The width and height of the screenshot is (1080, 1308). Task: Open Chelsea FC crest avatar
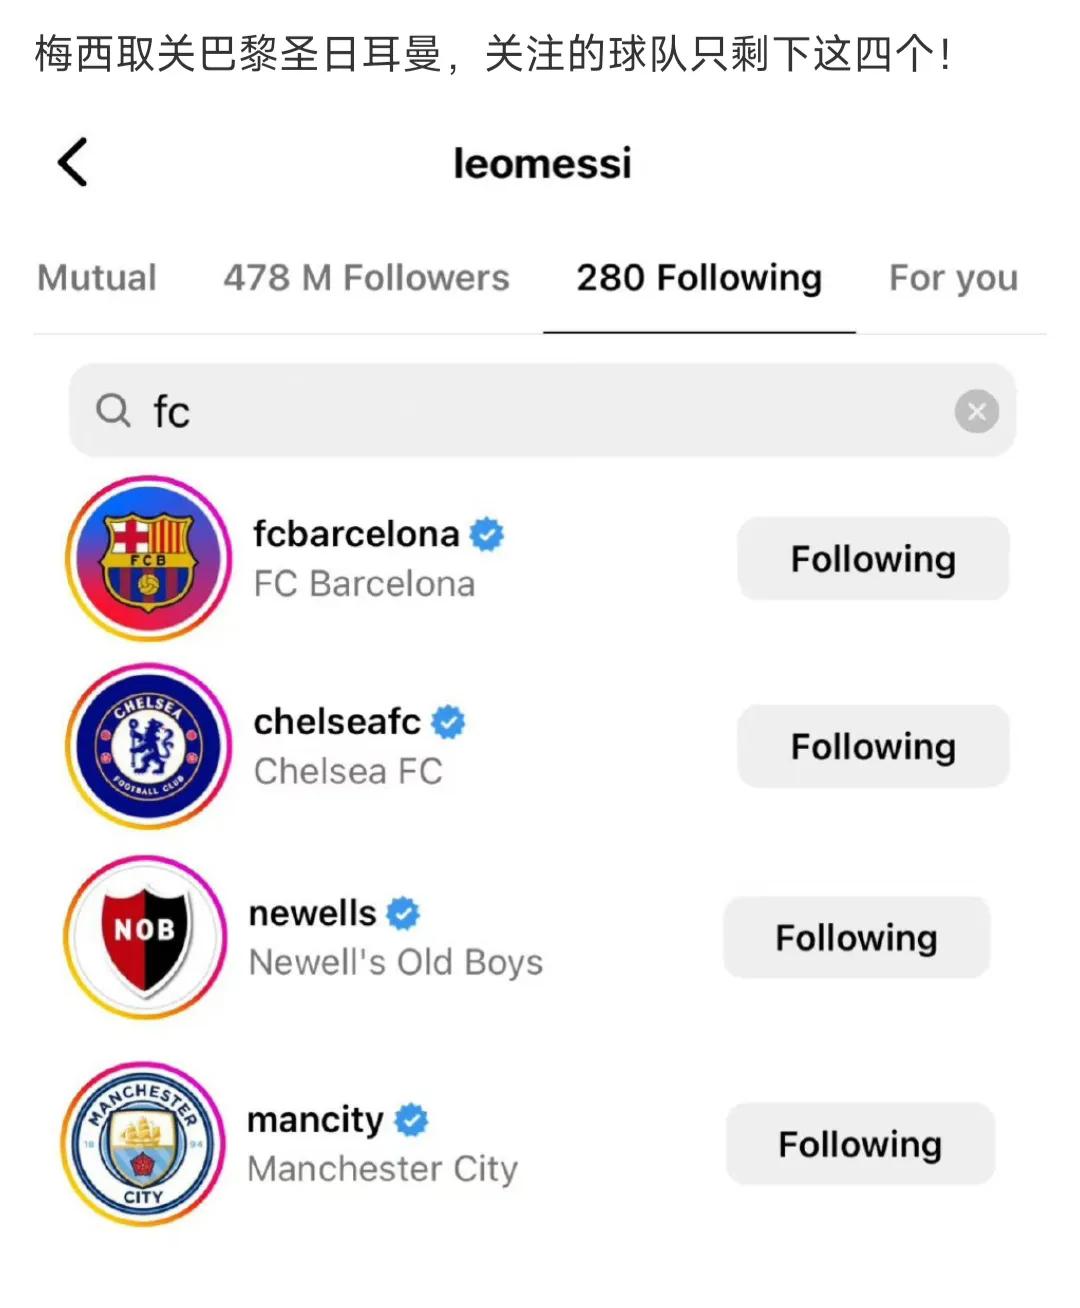click(x=148, y=747)
